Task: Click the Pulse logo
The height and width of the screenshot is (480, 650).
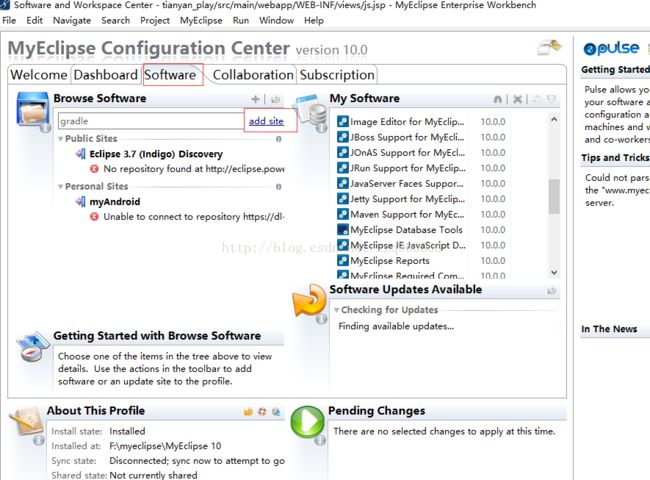Action: tap(611, 48)
